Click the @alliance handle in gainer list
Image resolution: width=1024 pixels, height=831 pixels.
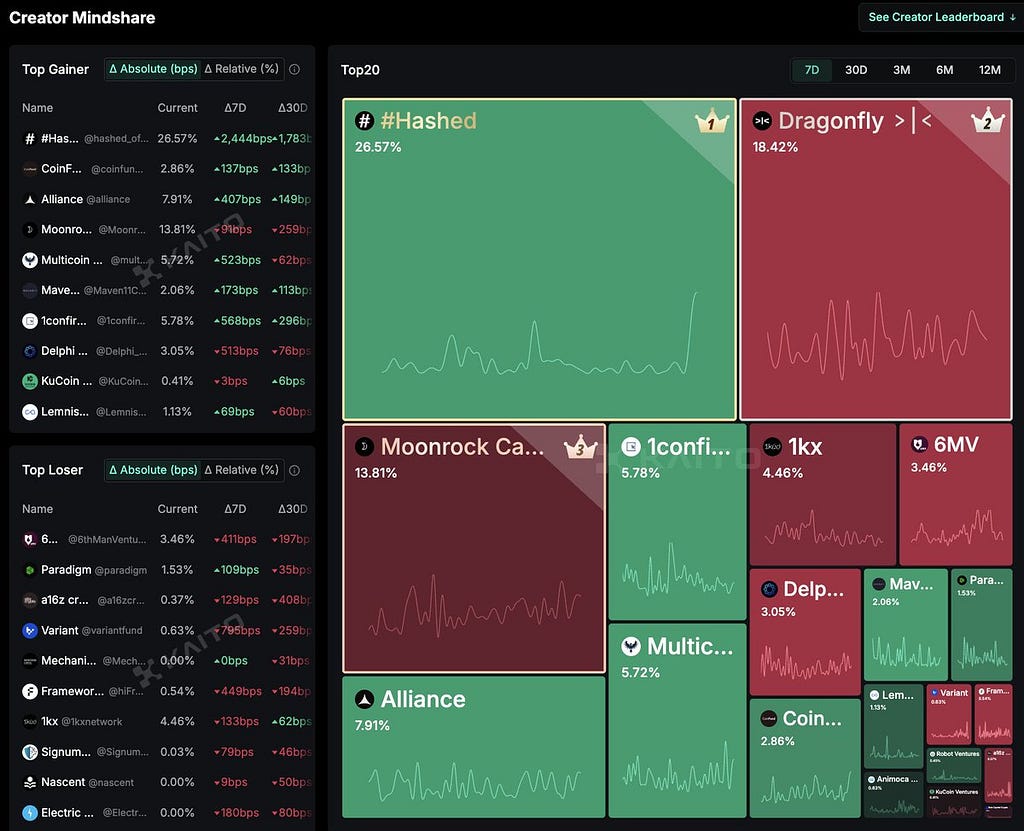click(x=108, y=199)
